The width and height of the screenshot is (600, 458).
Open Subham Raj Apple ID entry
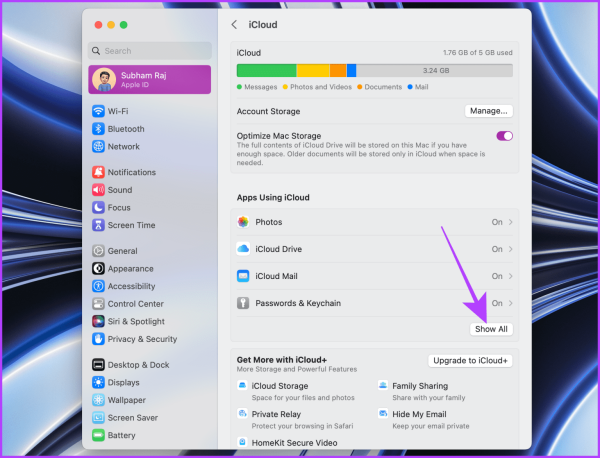(150, 80)
